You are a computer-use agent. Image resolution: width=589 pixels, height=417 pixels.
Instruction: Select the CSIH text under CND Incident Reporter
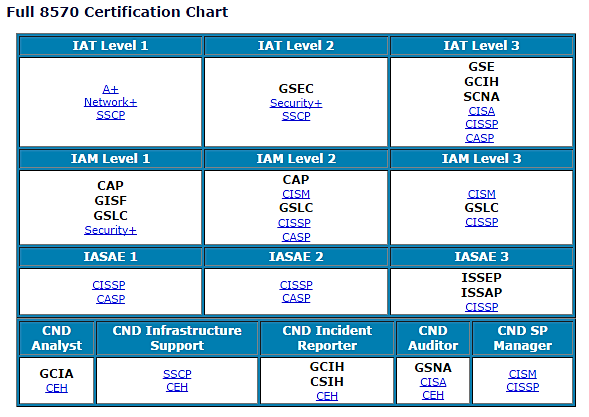(x=327, y=382)
